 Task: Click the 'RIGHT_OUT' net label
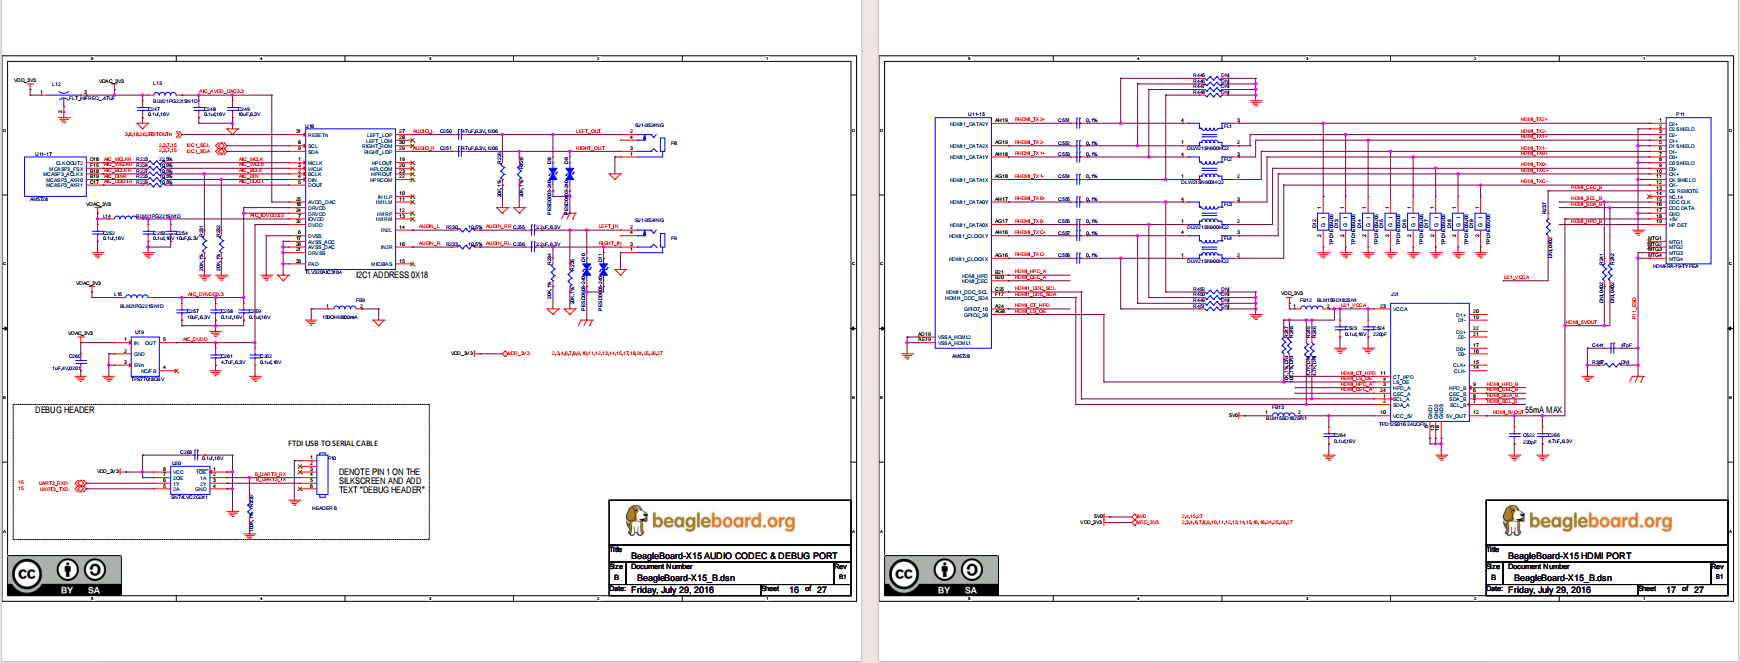coord(590,148)
